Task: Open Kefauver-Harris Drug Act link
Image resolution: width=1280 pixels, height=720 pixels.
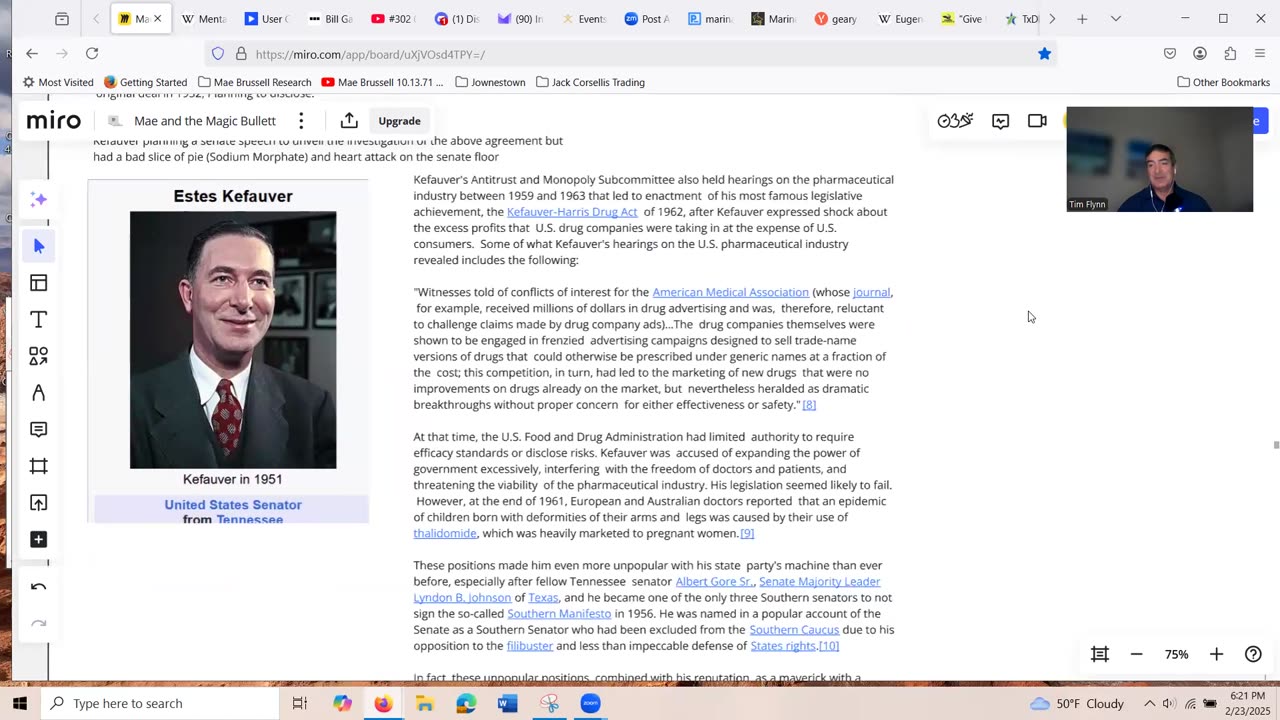Action: click(572, 212)
